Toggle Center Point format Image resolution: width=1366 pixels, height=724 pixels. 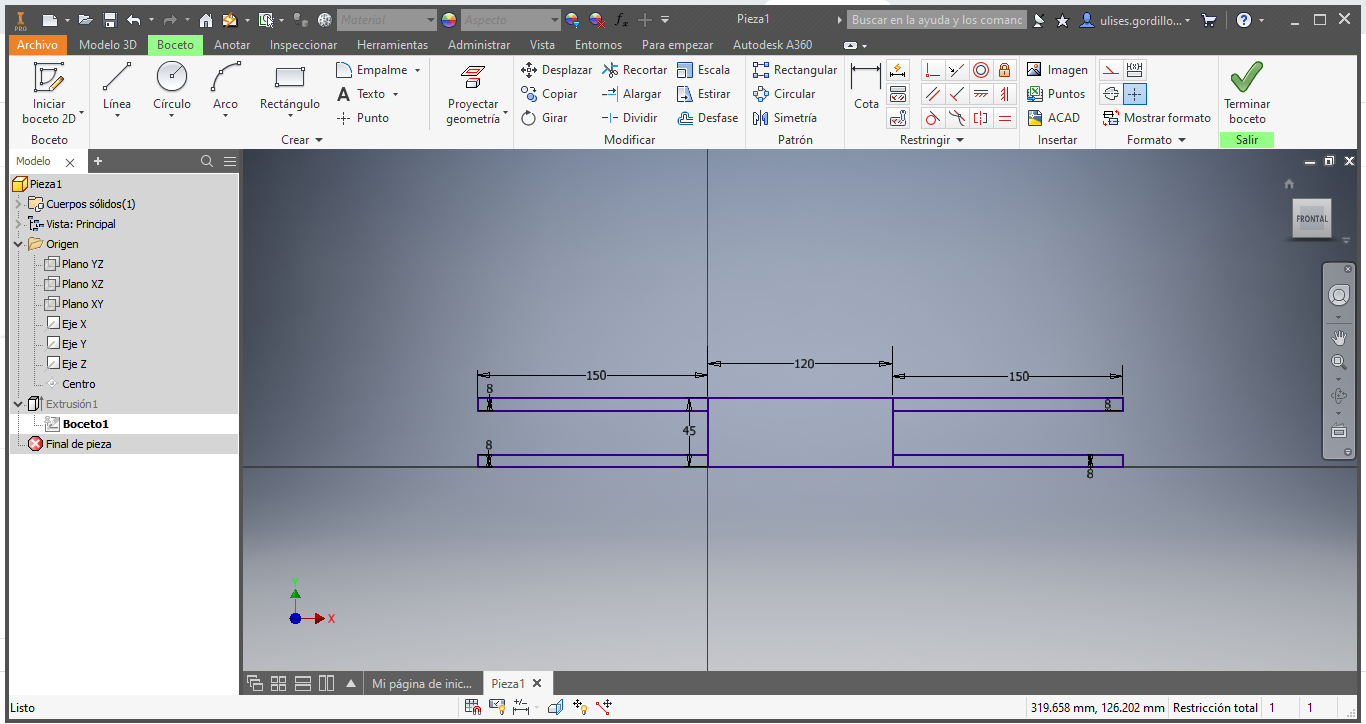click(1135, 94)
